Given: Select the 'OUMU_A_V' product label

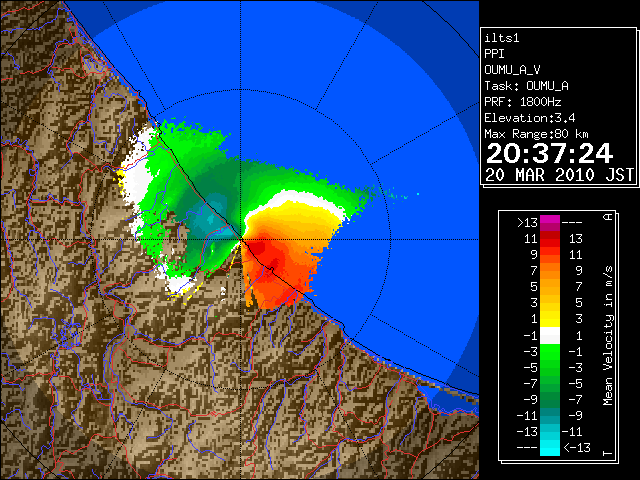Looking at the screenshot, I should [512, 70].
